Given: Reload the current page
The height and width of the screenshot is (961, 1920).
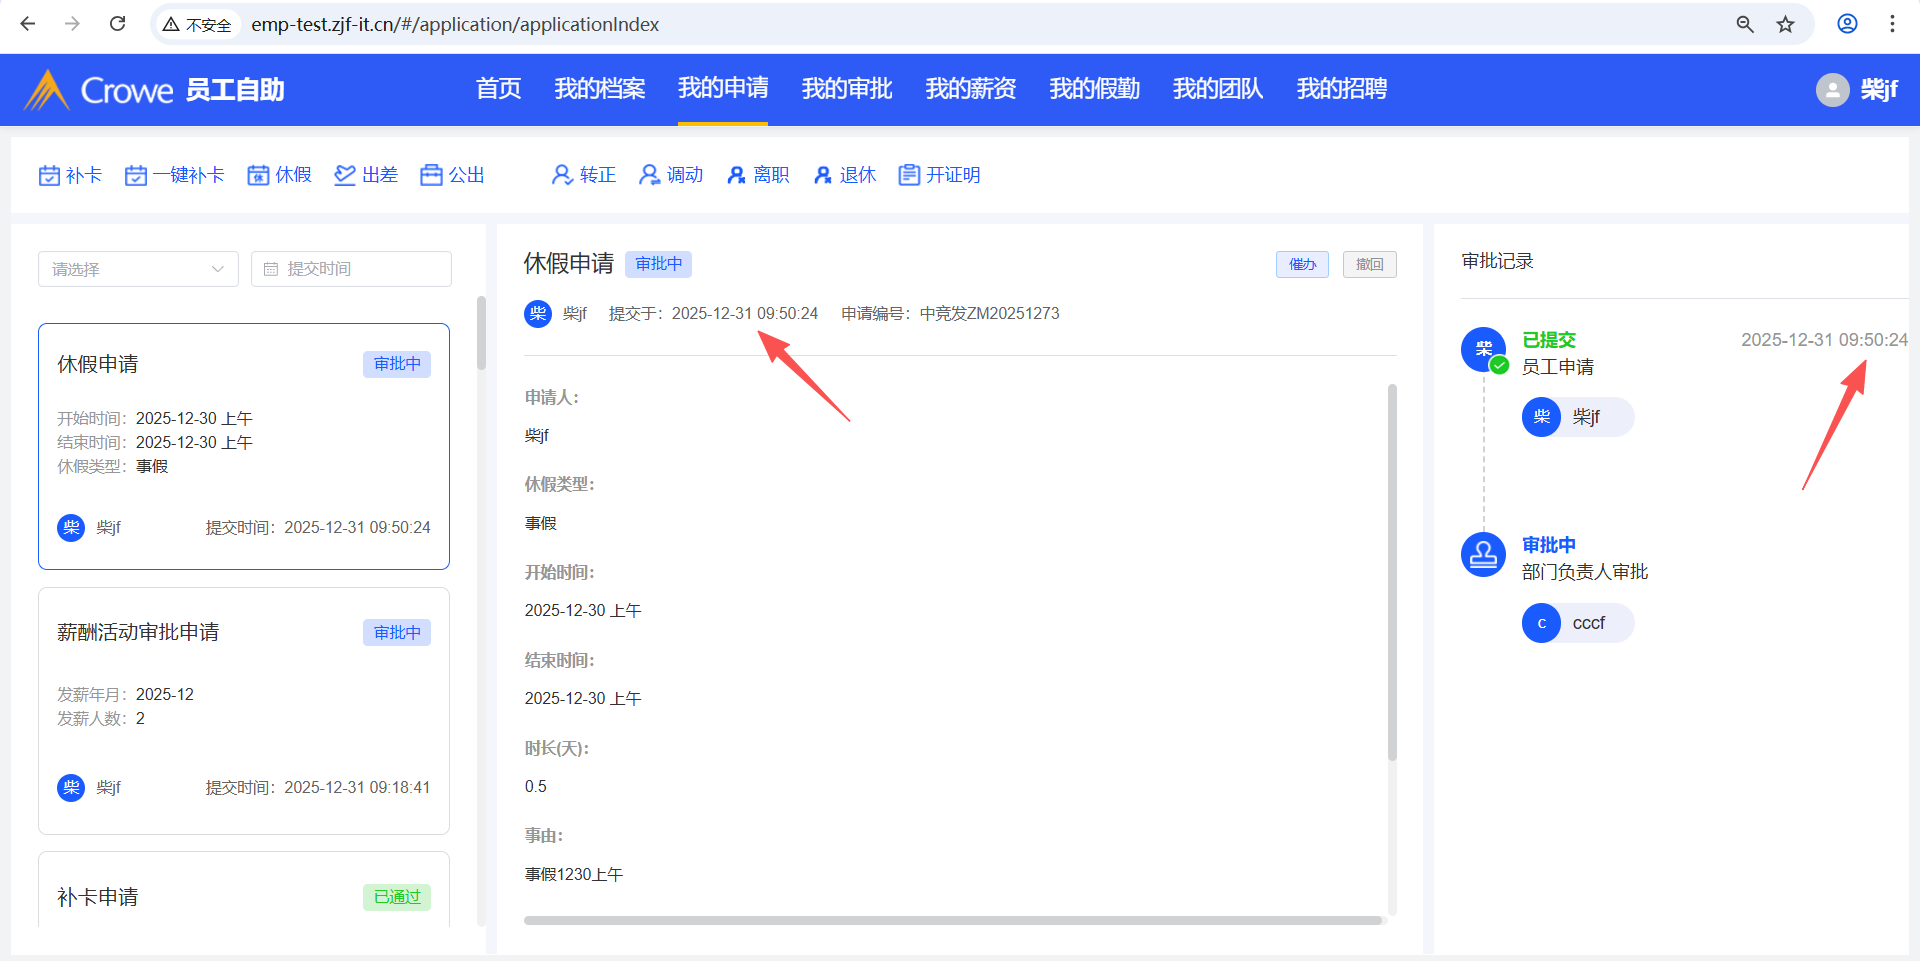Looking at the screenshot, I should (x=118, y=24).
